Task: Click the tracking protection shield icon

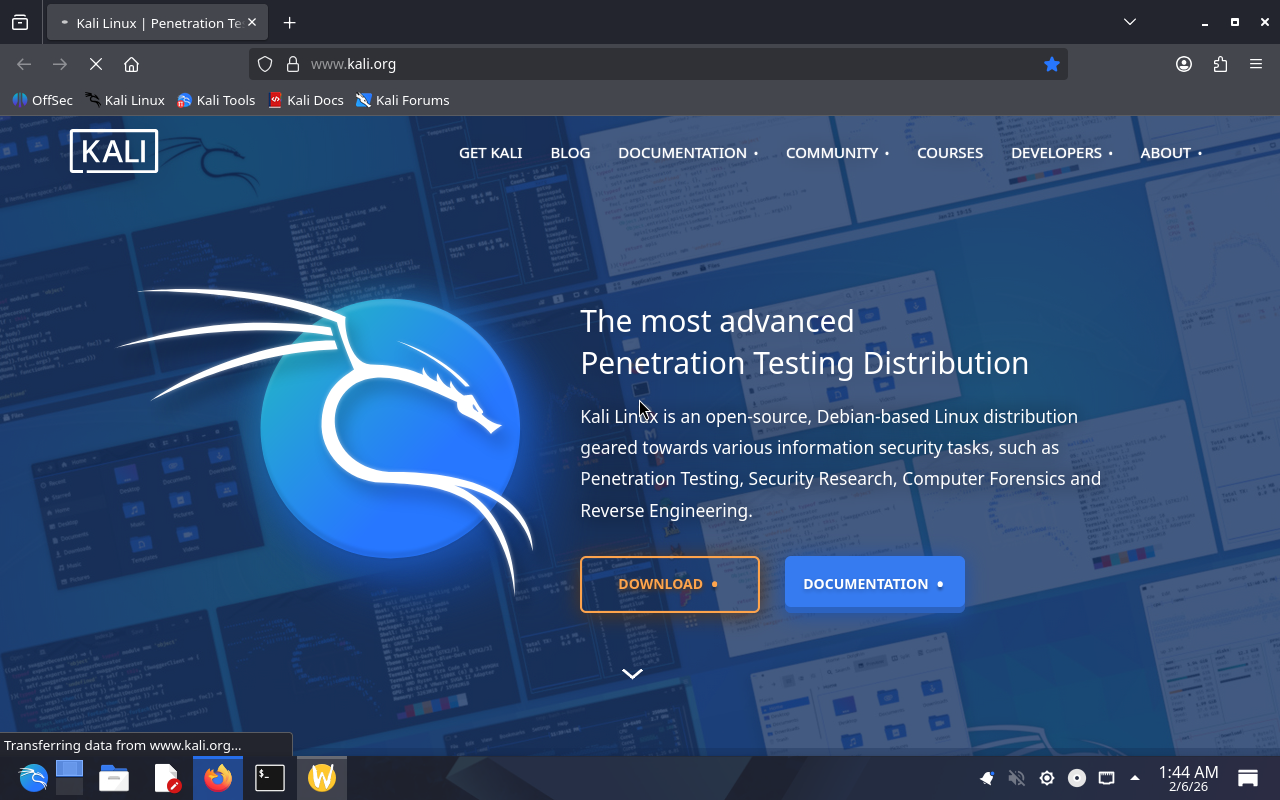Action: [x=265, y=64]
